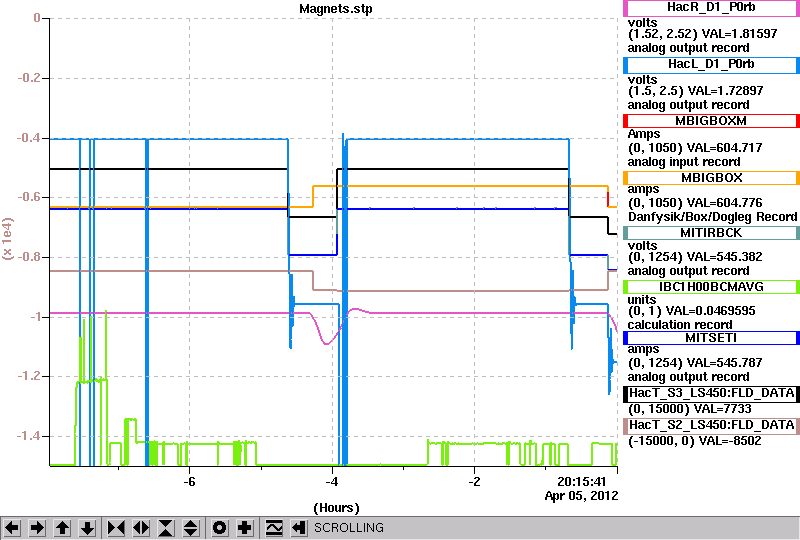This screenshot has width=800, height=540.
Task: Select the MITSETI blue legend label
Action: tap(711, 338)
